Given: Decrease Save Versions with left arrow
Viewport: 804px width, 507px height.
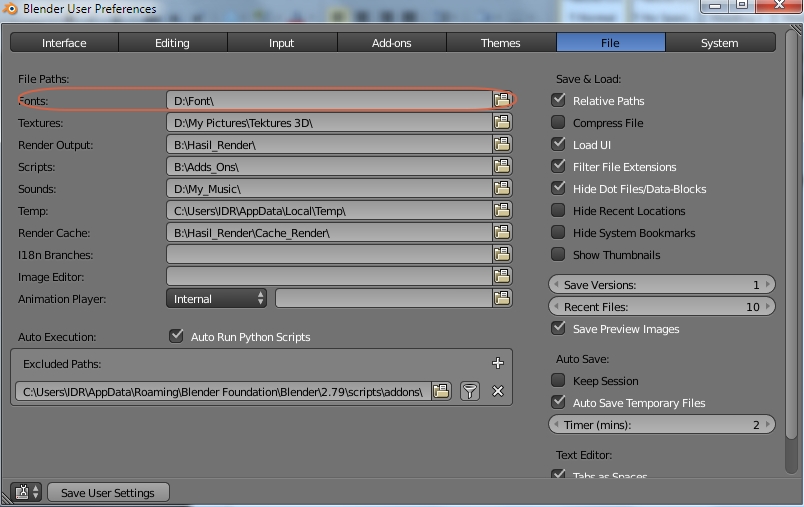Looking at the screenshot, I should click(x=556, y=284).
